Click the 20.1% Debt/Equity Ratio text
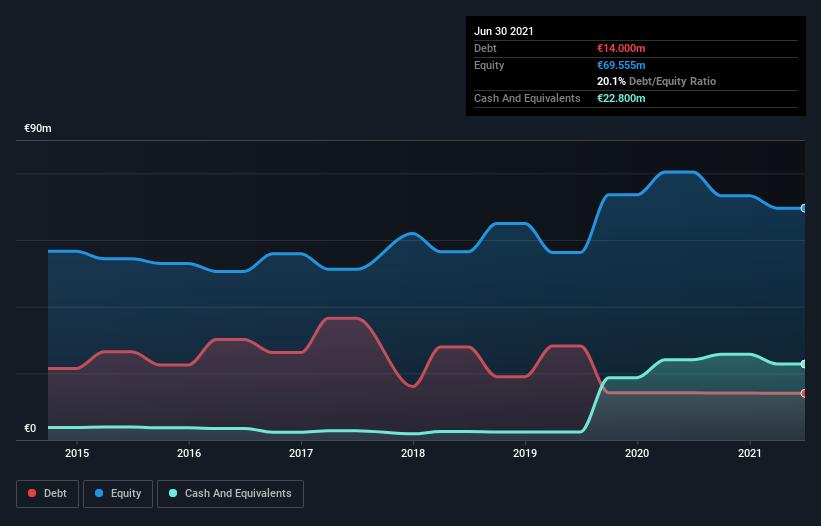The image size is (821, 526). [657, 81]
